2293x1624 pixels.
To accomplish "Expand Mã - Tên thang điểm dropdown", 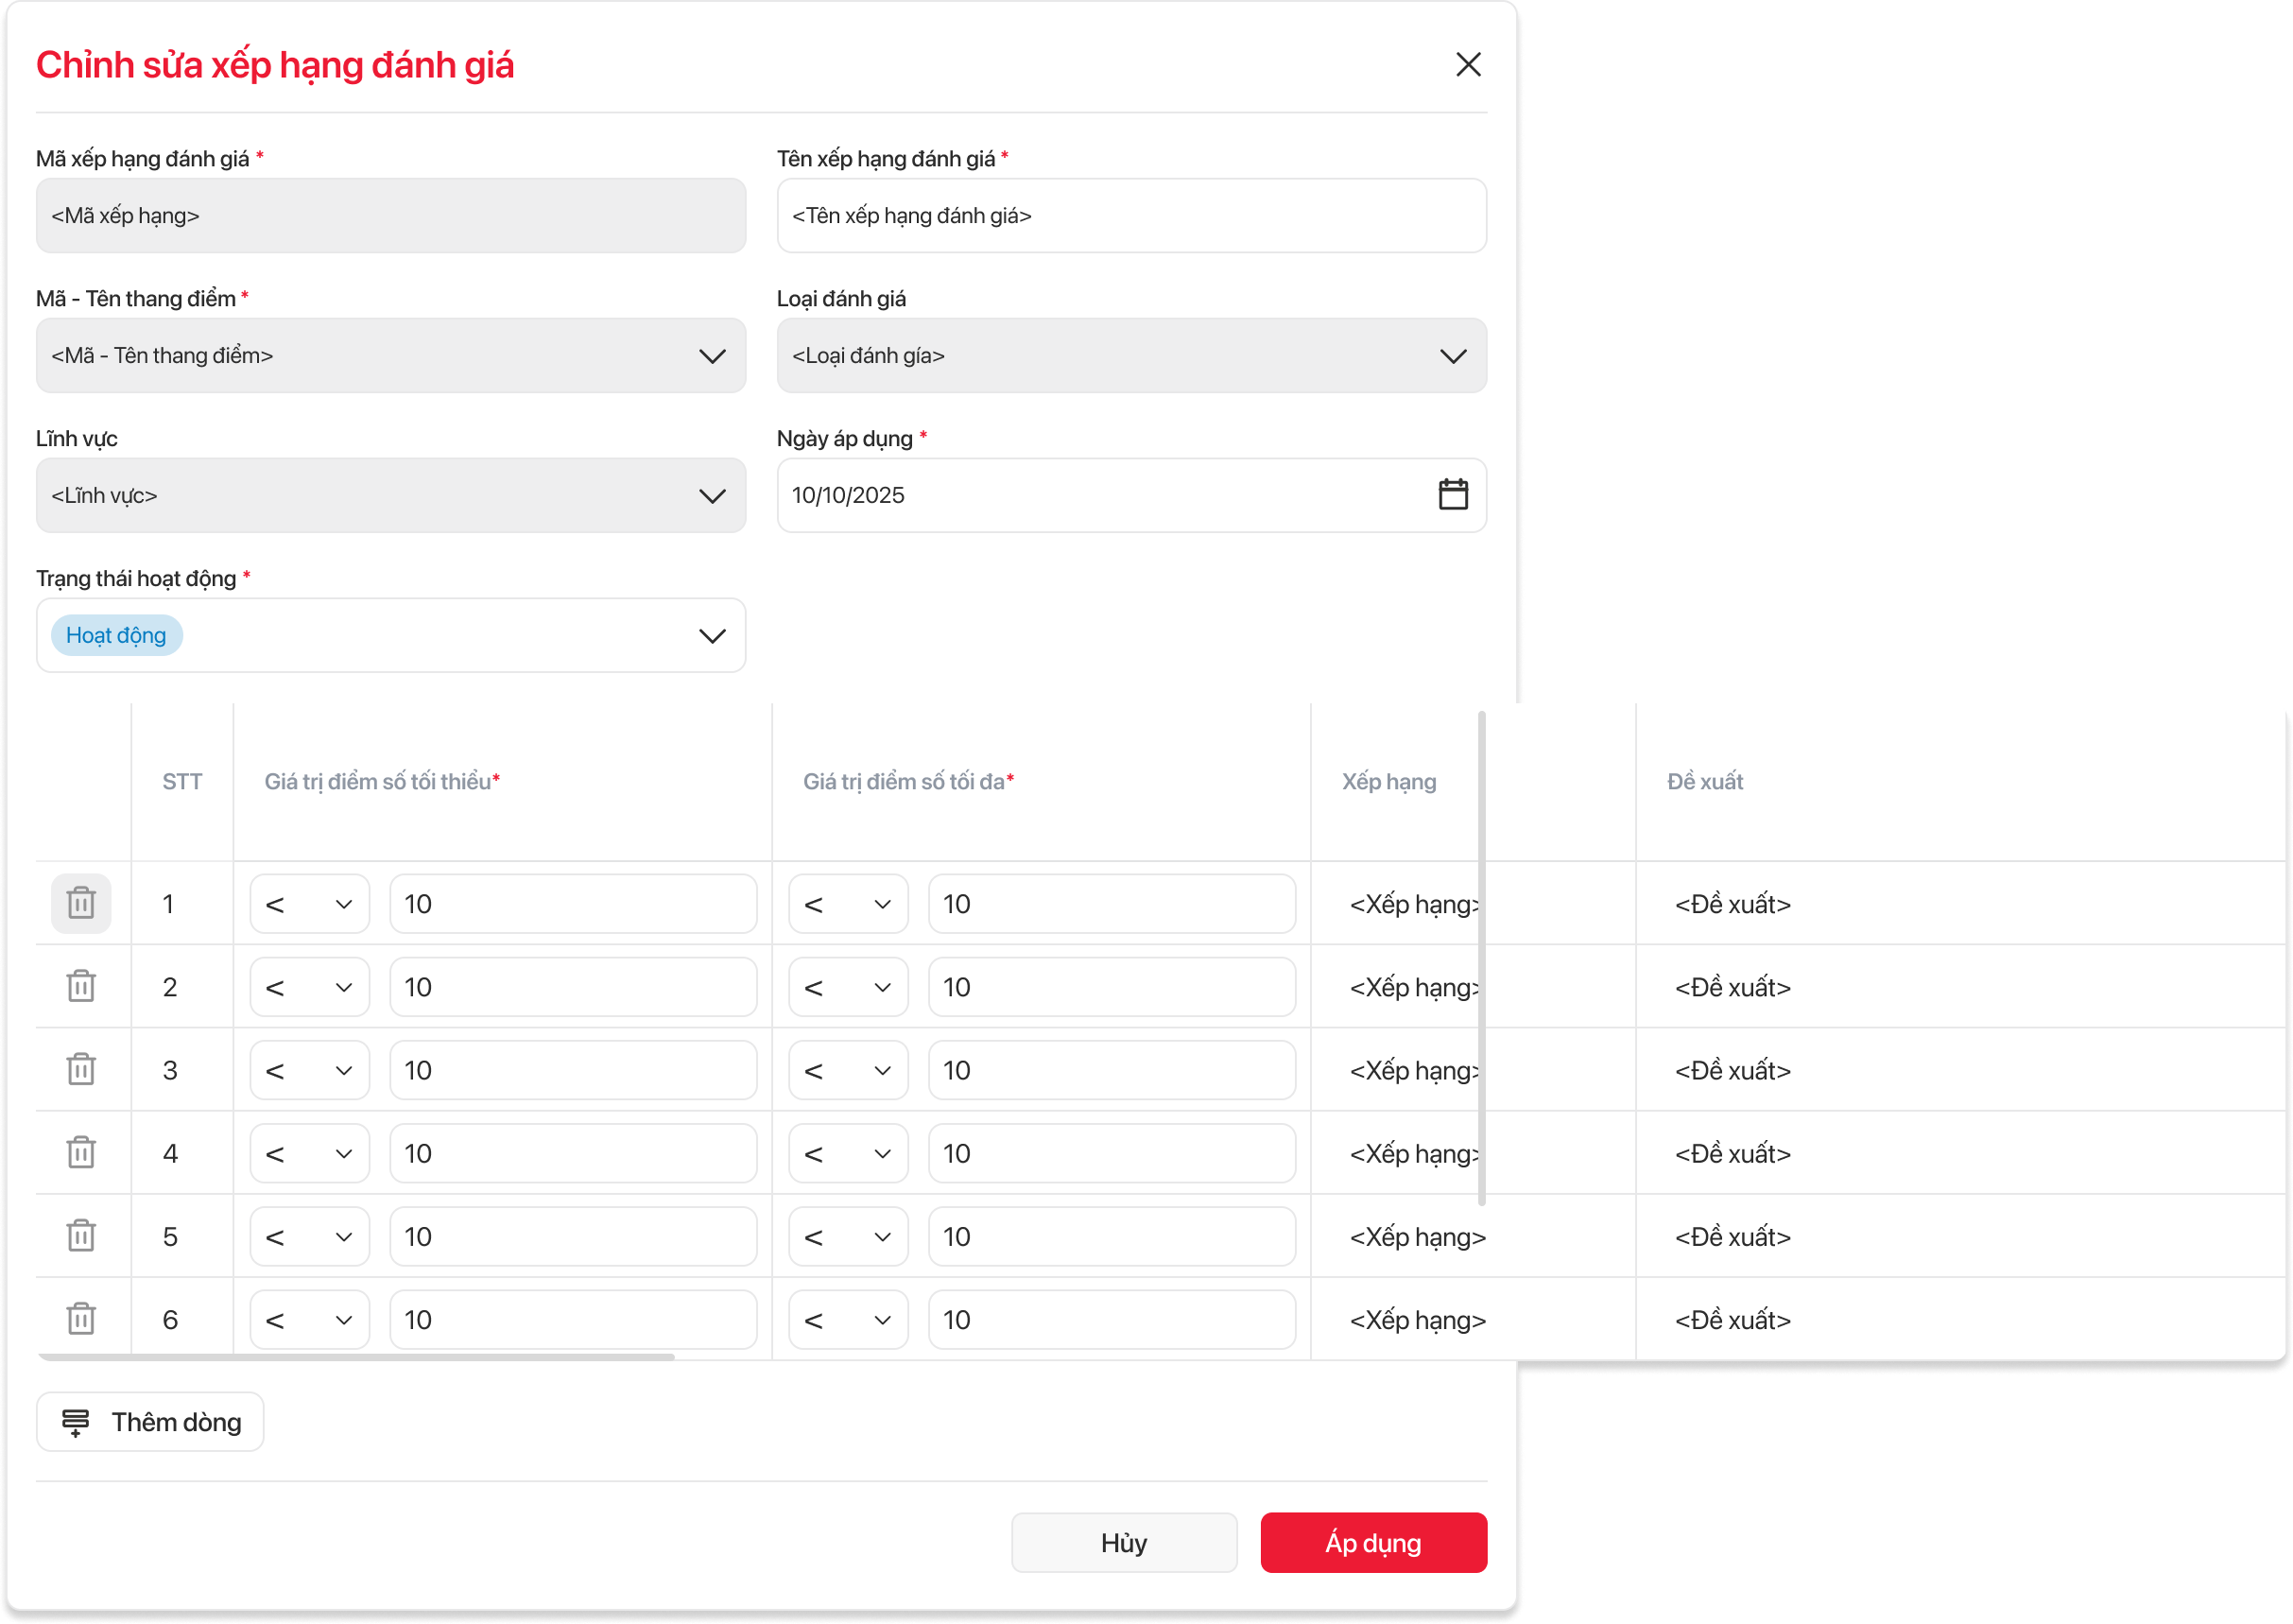I will [x=711, y=356].
